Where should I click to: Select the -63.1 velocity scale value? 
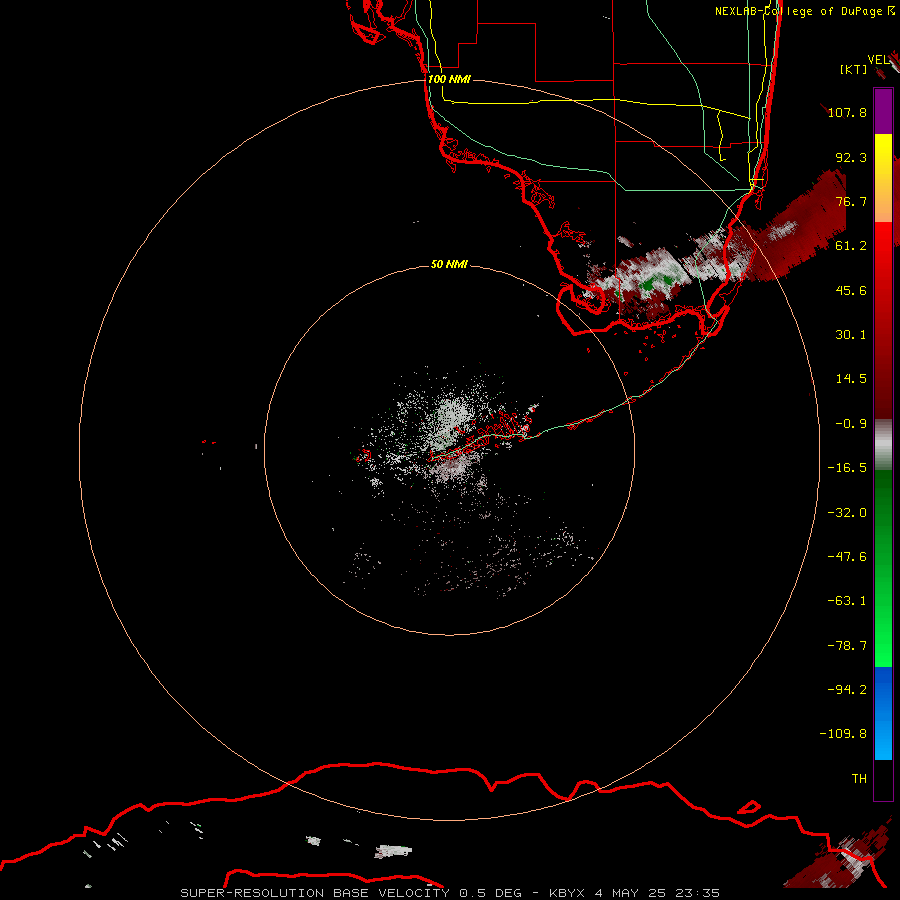[x=847, y=601]
